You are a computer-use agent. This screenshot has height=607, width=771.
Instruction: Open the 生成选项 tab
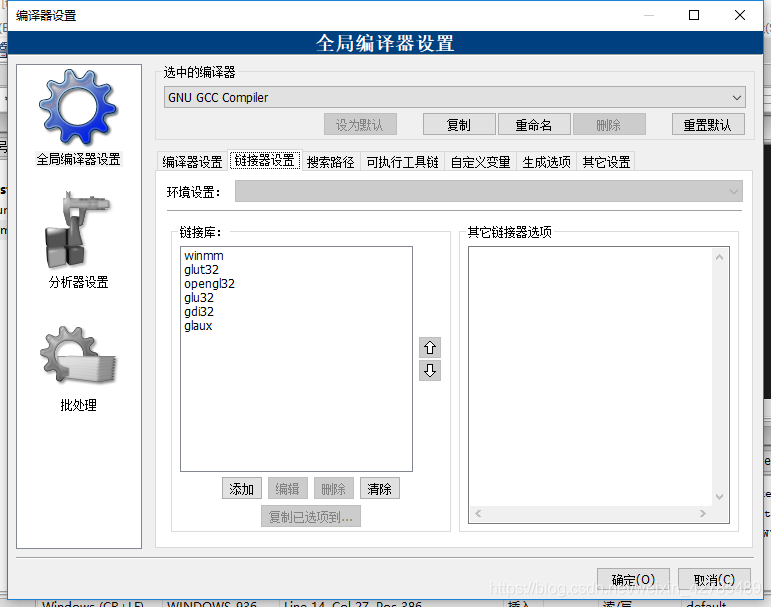(x=546, y=162)
